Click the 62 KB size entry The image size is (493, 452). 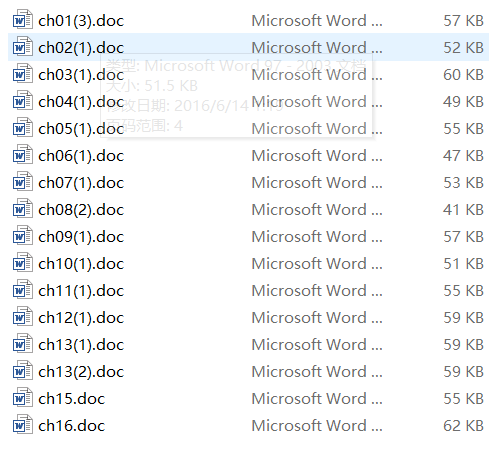pos(463,425)
